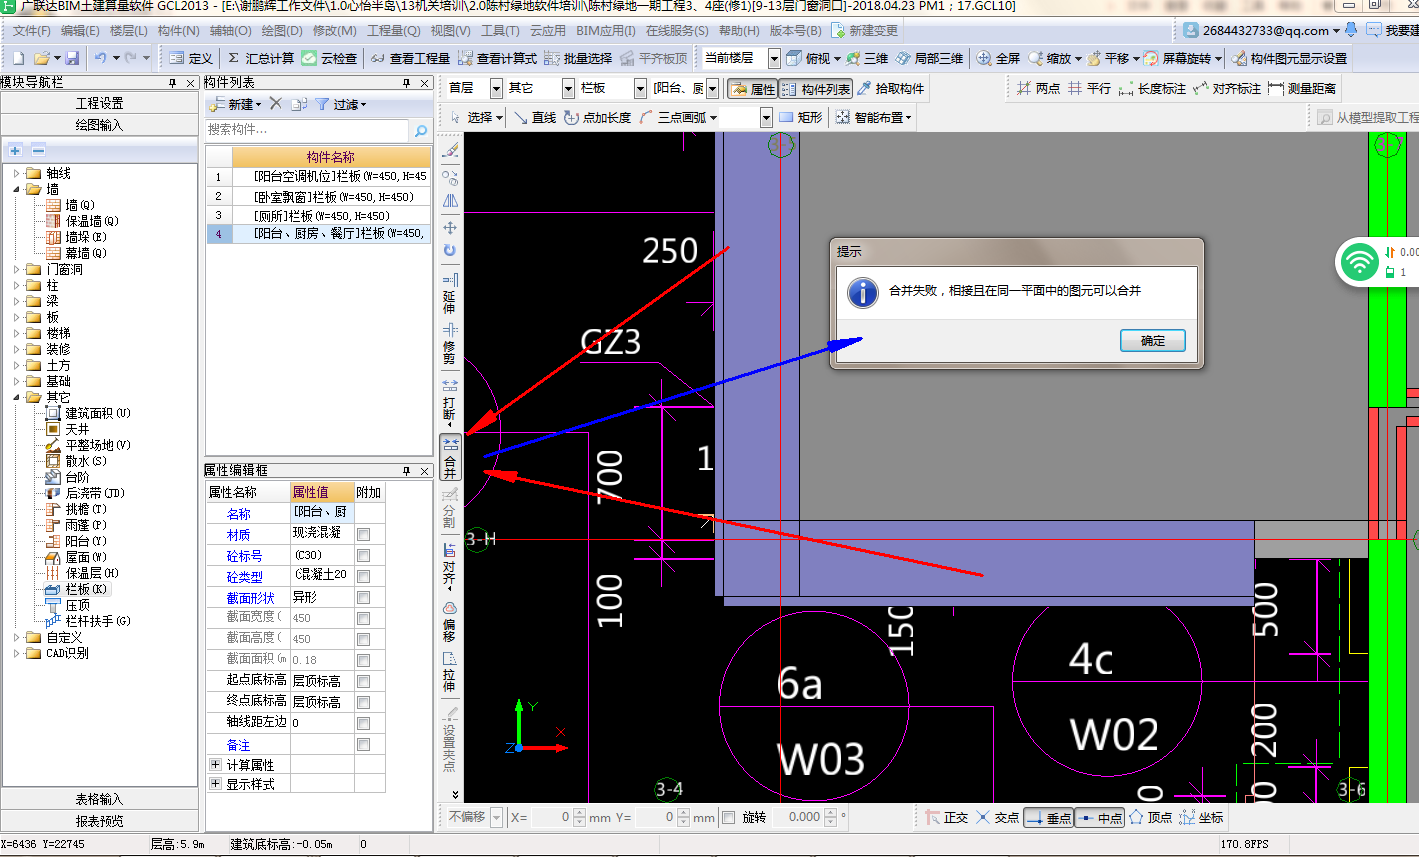
Task: Run 汇总计算 summary calculation
Action: (260, 58)
